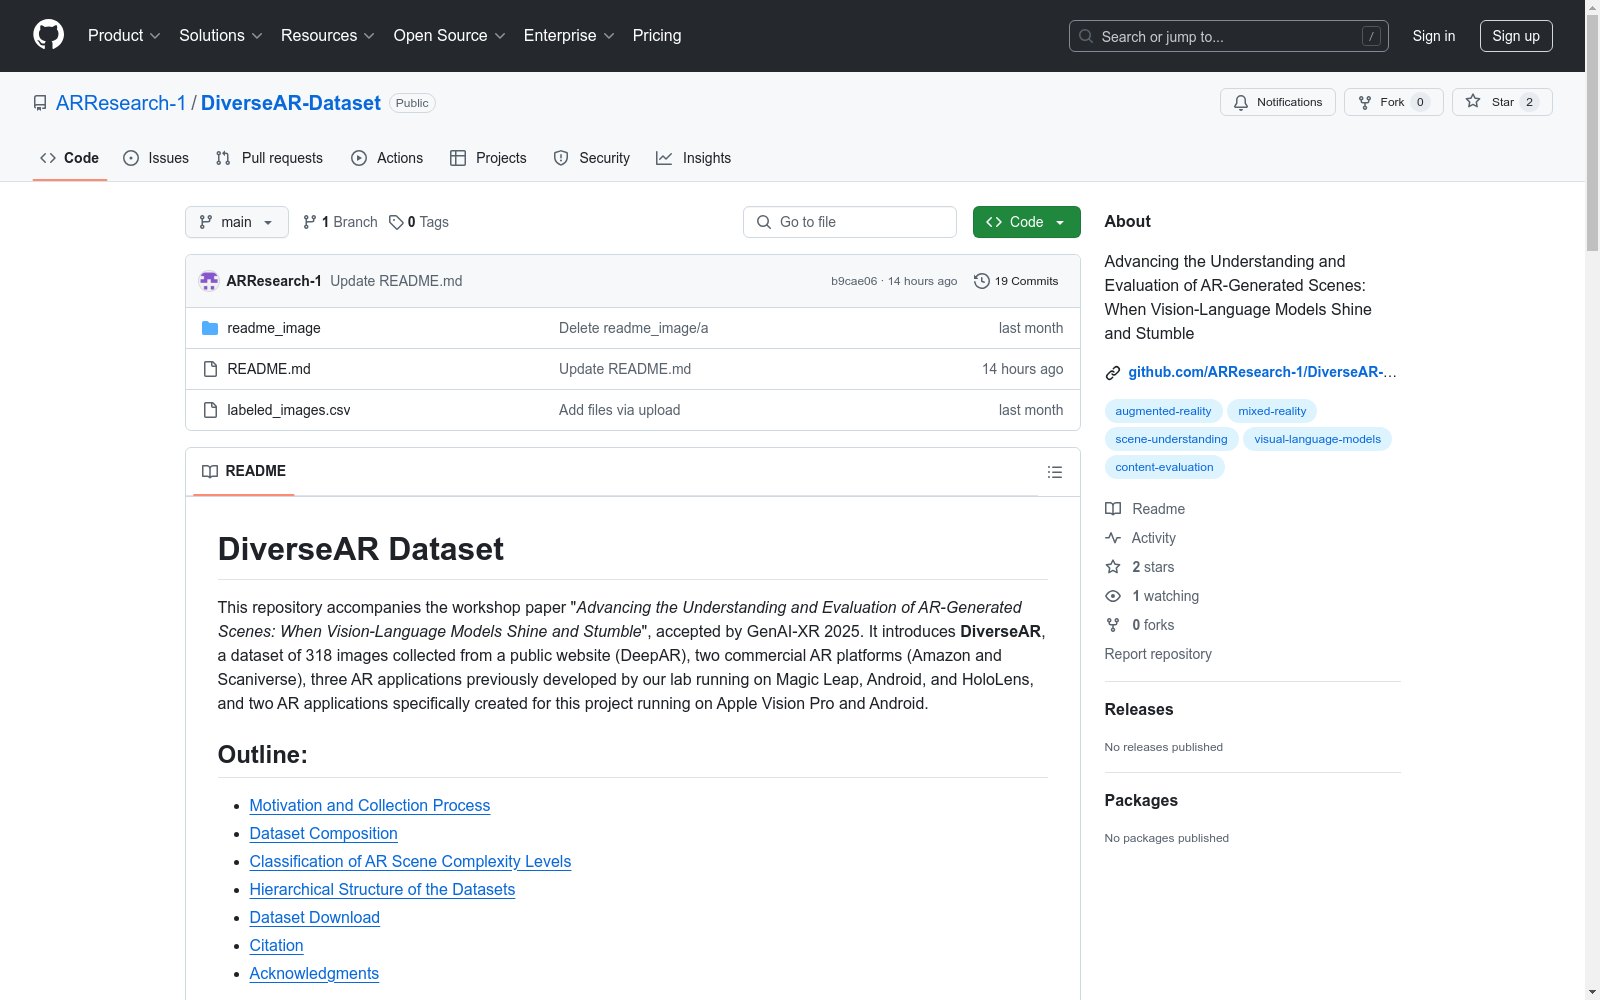Open the ARResearch-1 owner link in breadcrumb

(x=121, y=103)
